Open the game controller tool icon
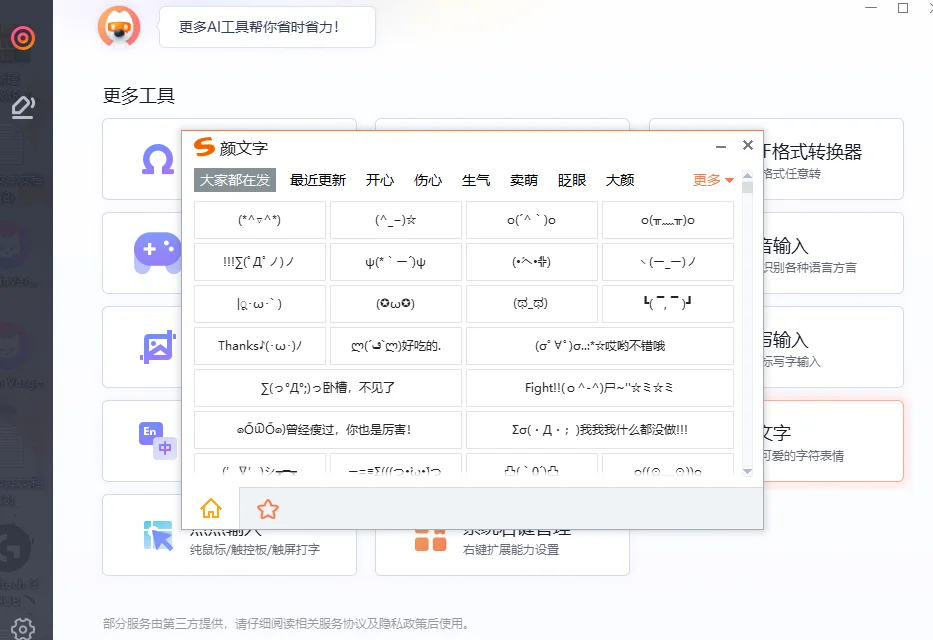 (158, 250)
